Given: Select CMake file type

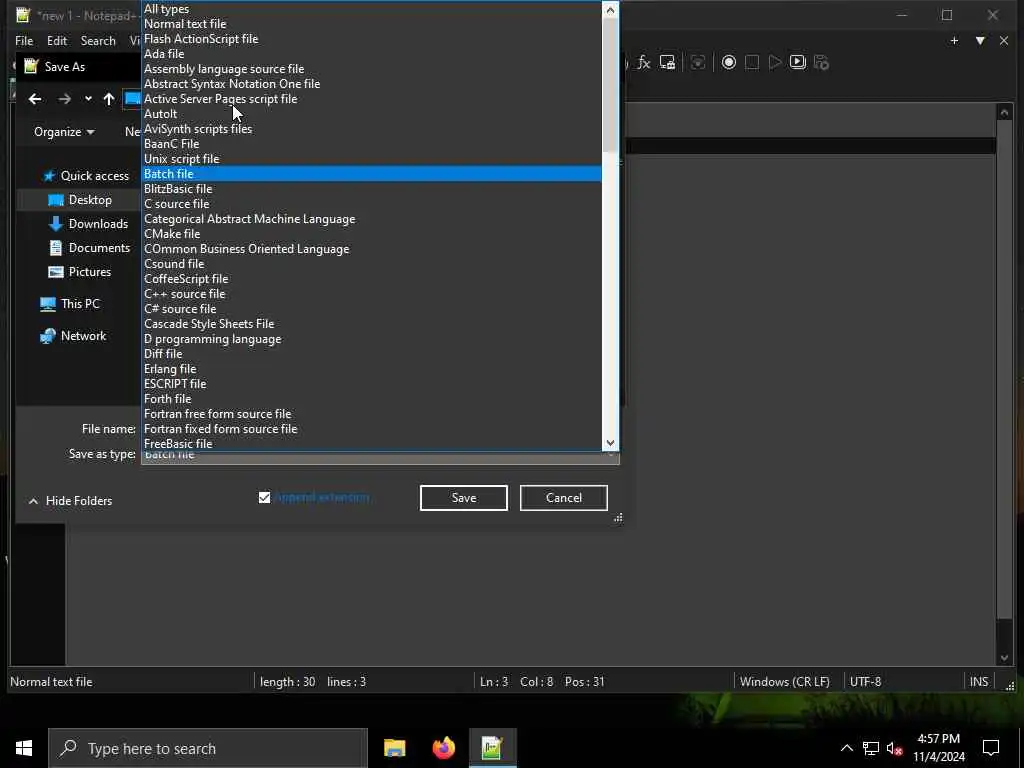Looking at the screenshot, I should [372, 234].
